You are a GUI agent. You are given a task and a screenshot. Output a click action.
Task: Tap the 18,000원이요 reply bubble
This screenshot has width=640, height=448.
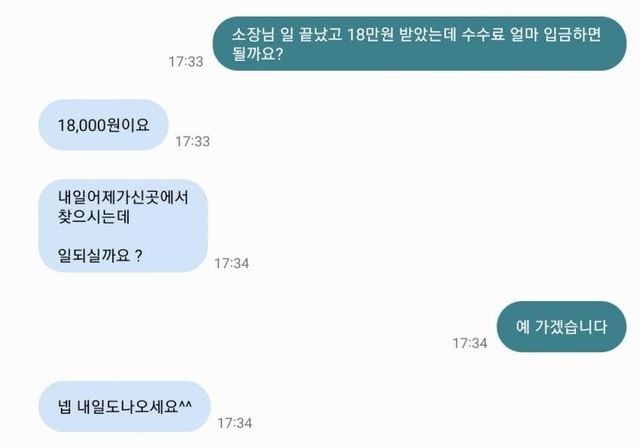[x=104, y=125]
